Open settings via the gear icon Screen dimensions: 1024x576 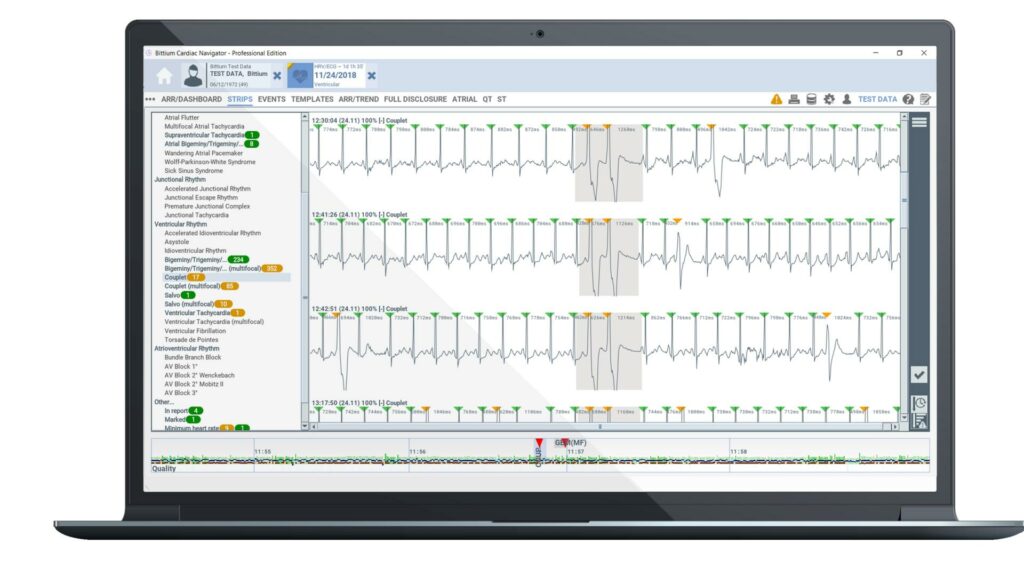point(829,99)
